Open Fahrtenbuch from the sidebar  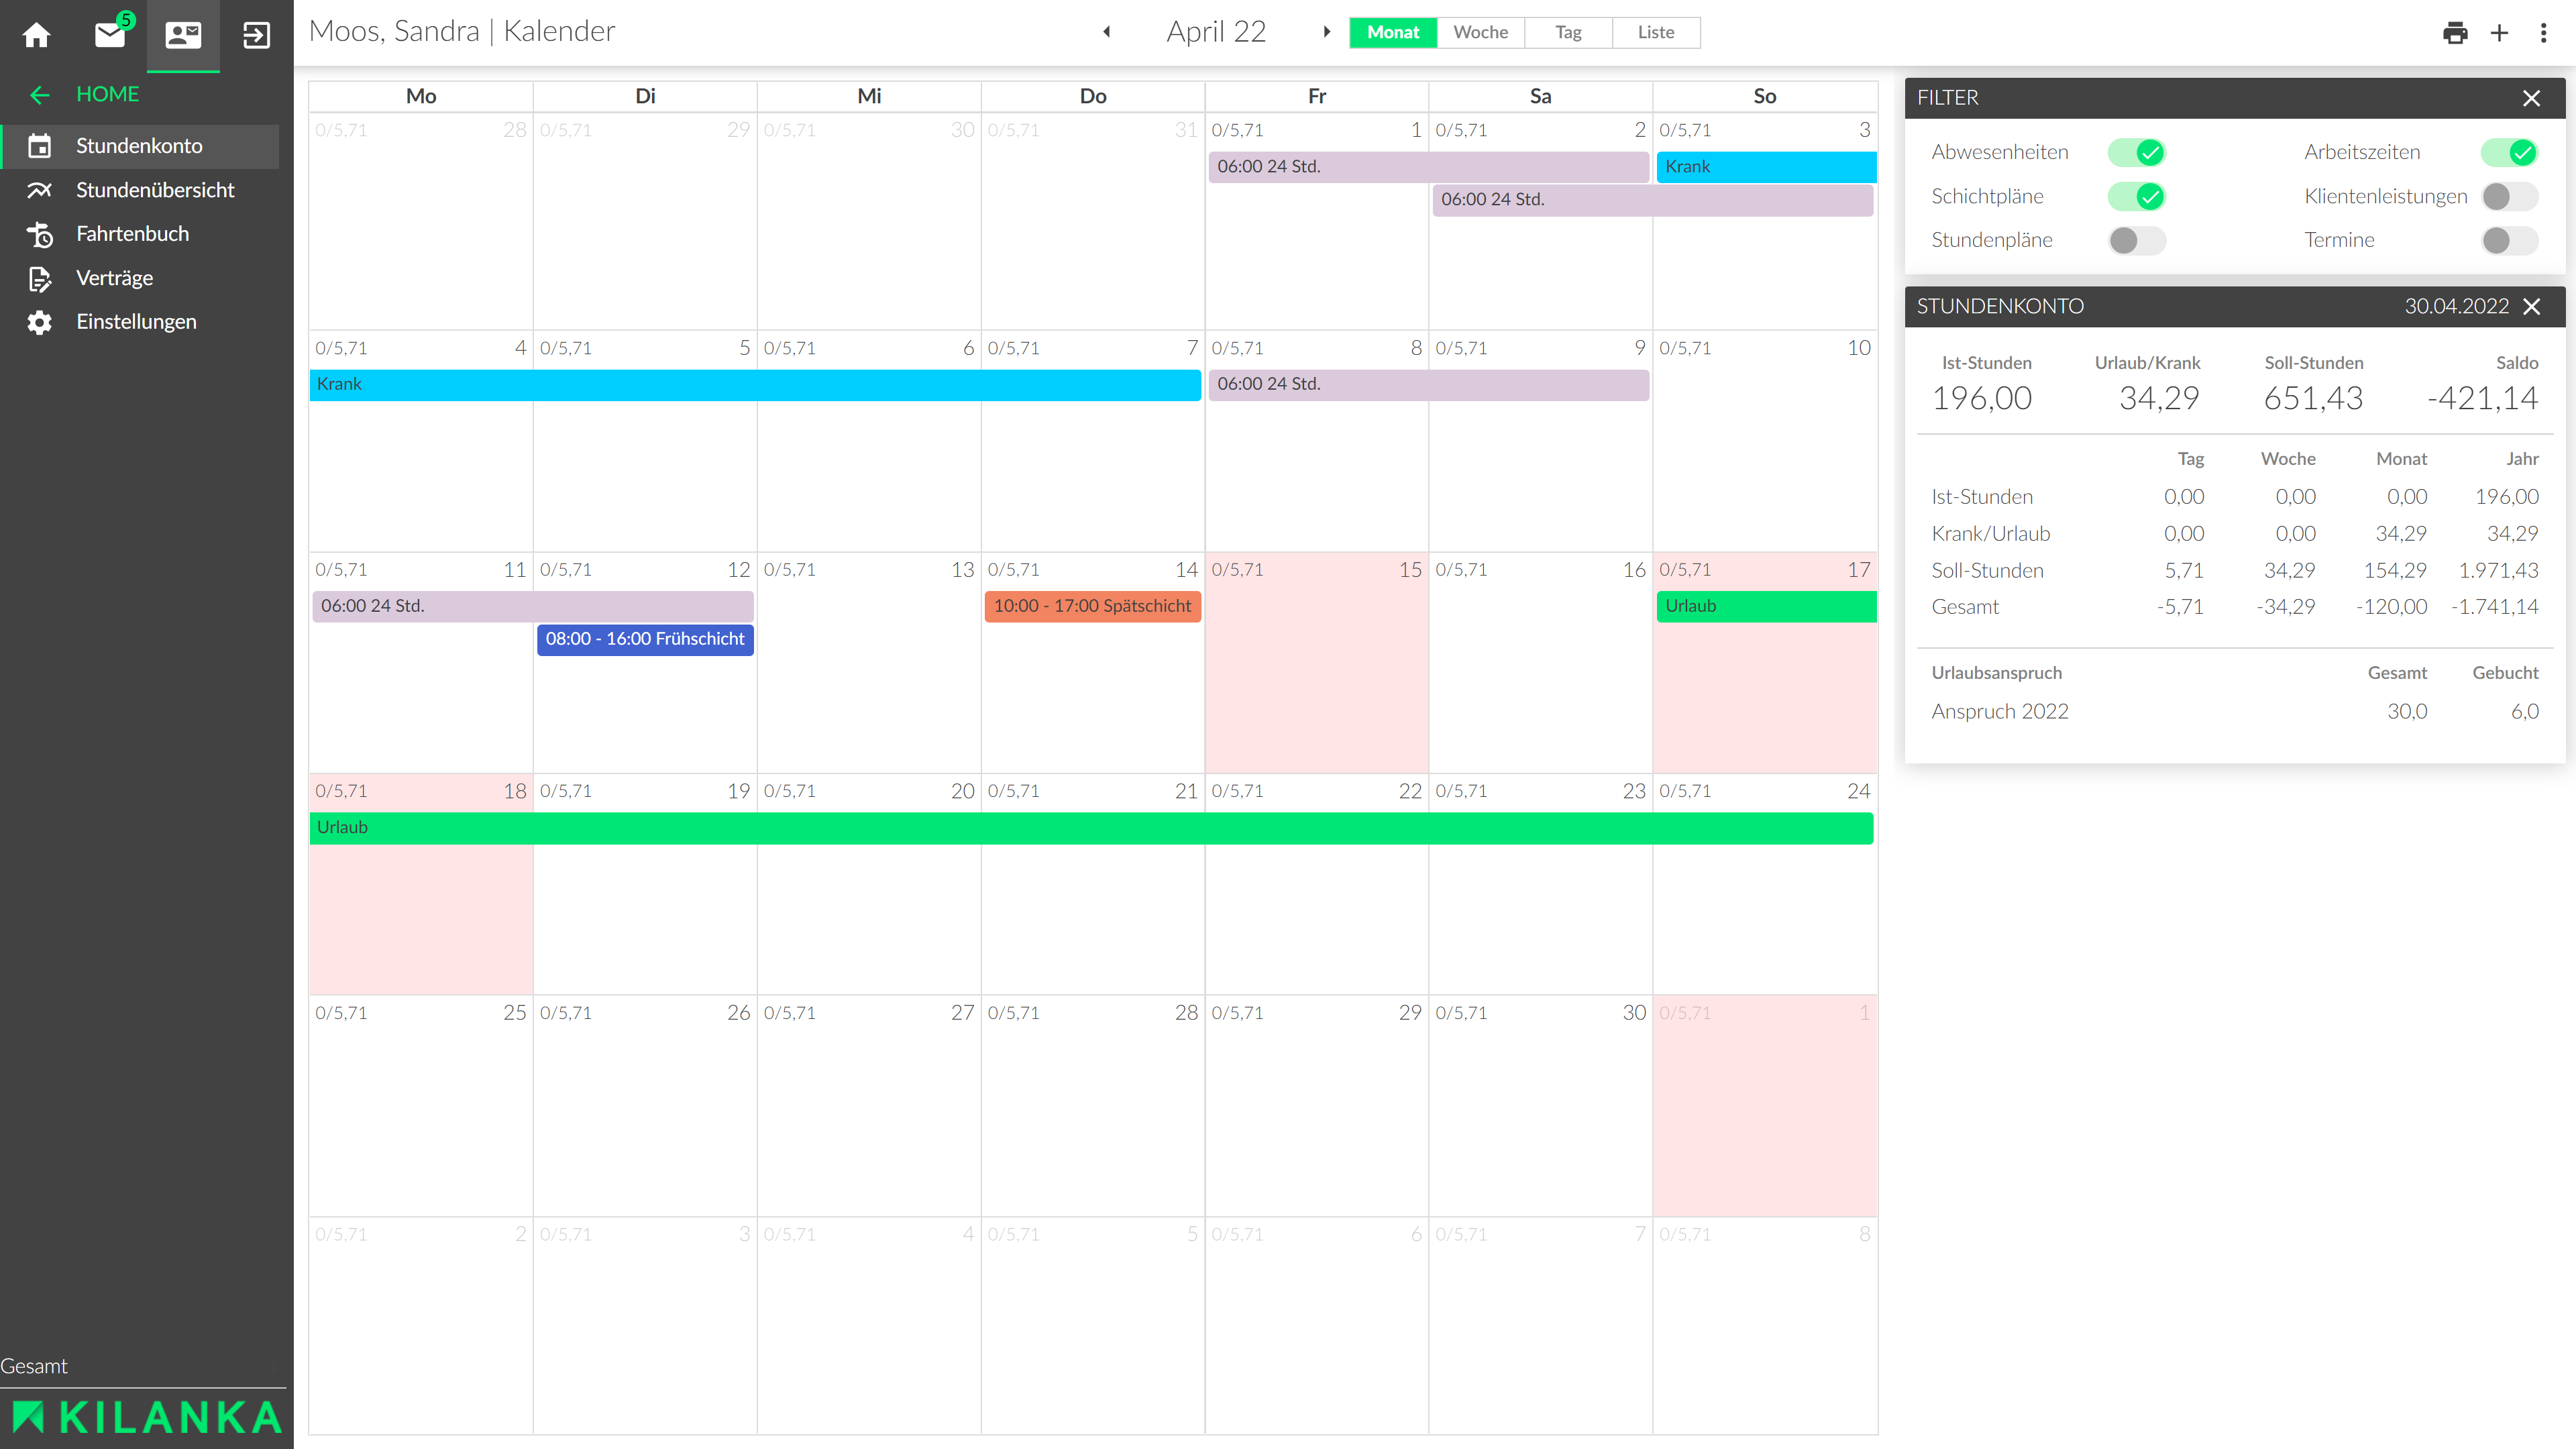[x=132, y=234]
